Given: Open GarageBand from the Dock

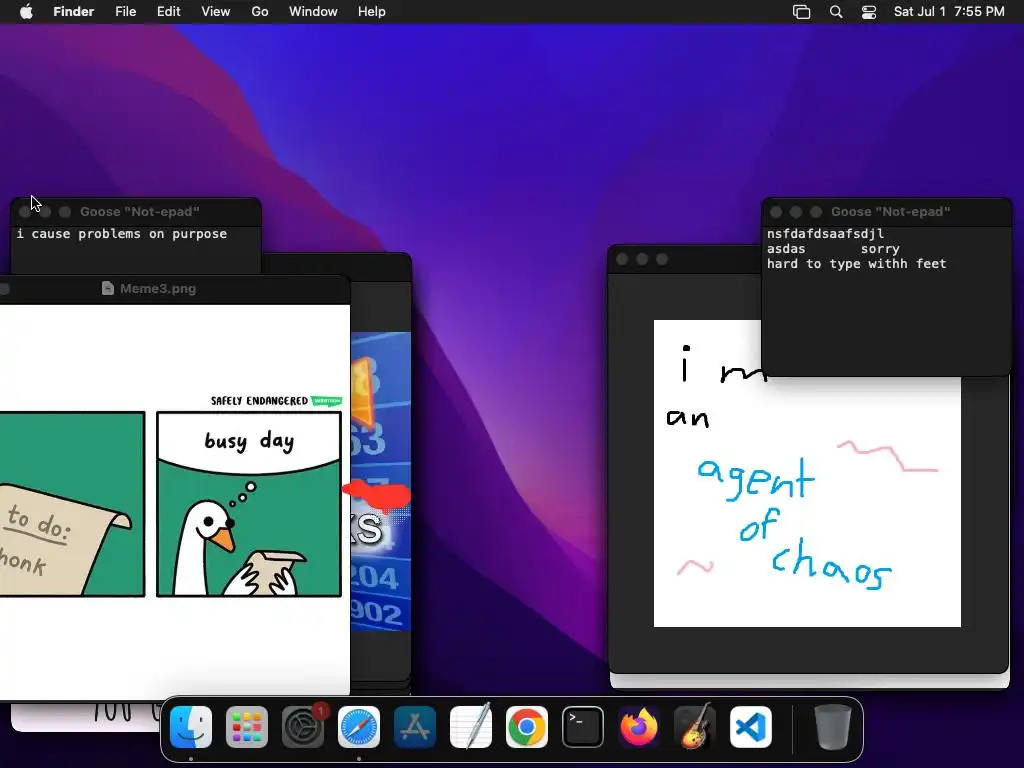Looking at the screenshot, I should pos(694,727).
